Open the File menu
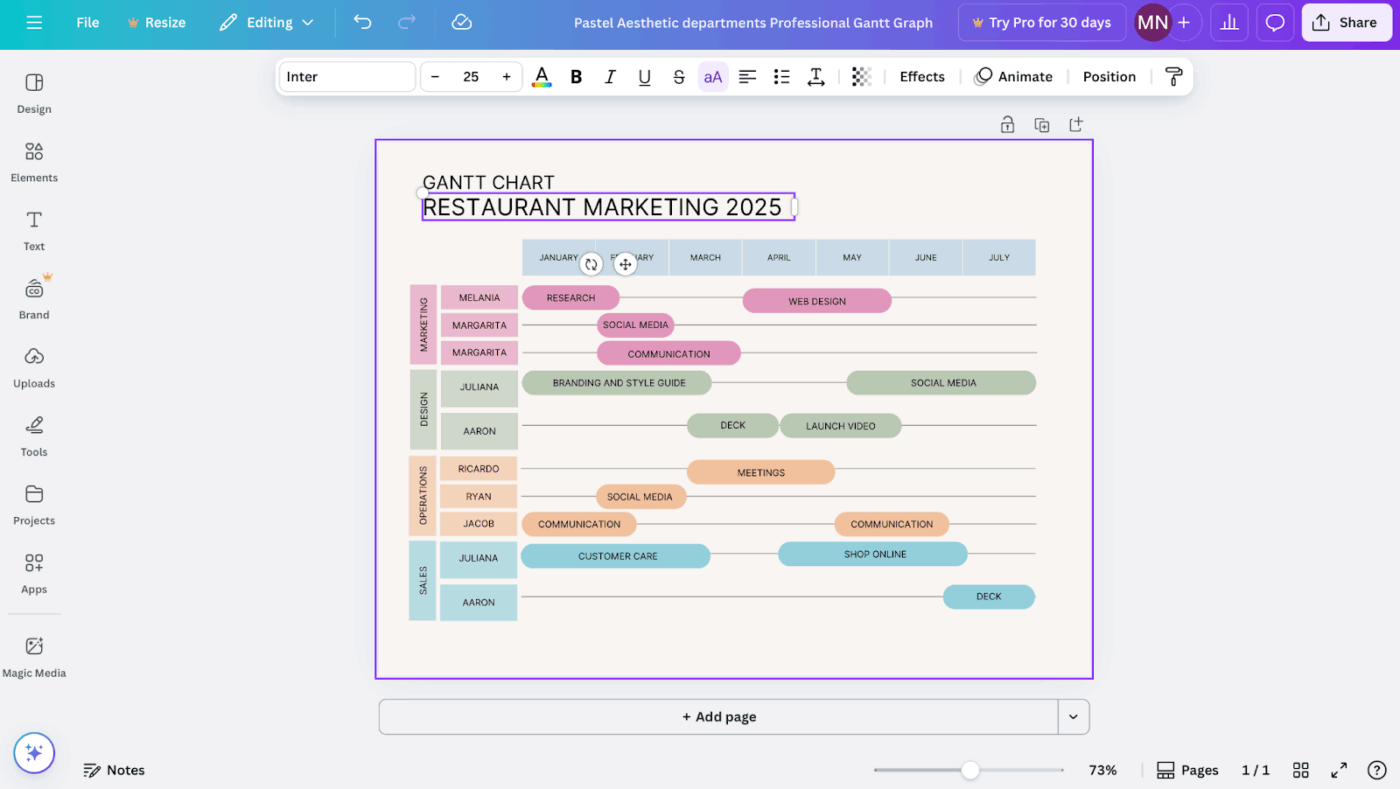1400x789 pixels. pos(88,22)
